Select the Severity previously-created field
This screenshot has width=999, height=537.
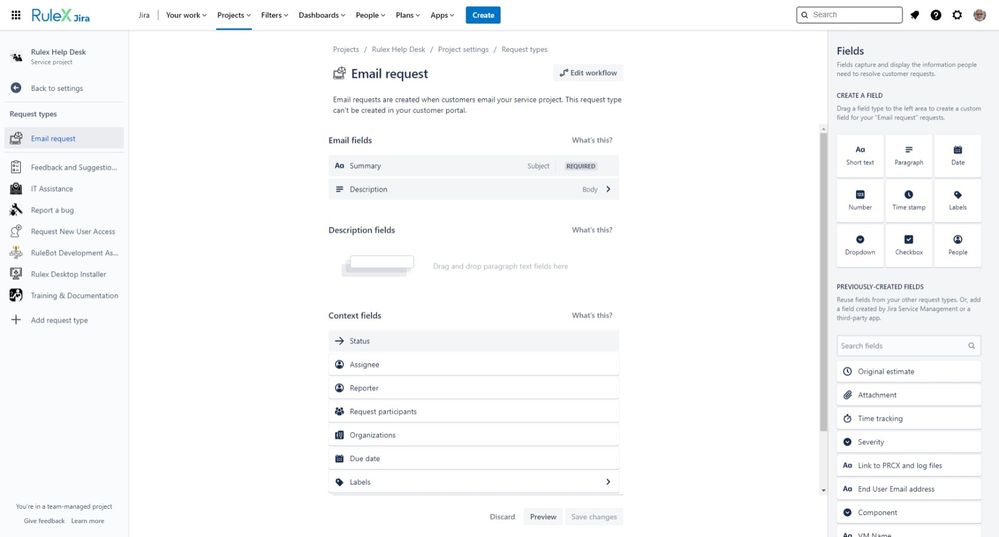pyautogui.click(x=909, y=442)
